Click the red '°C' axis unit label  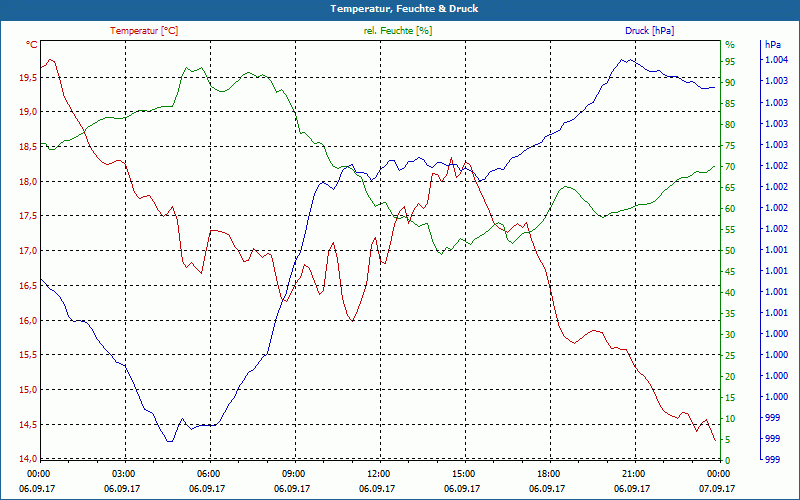click(x=32, y=45)
